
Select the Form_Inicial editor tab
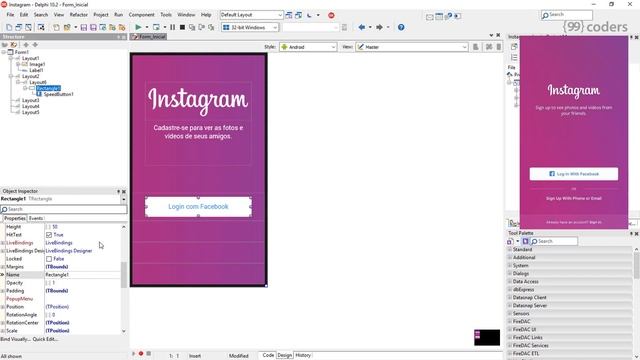point(149,36)
